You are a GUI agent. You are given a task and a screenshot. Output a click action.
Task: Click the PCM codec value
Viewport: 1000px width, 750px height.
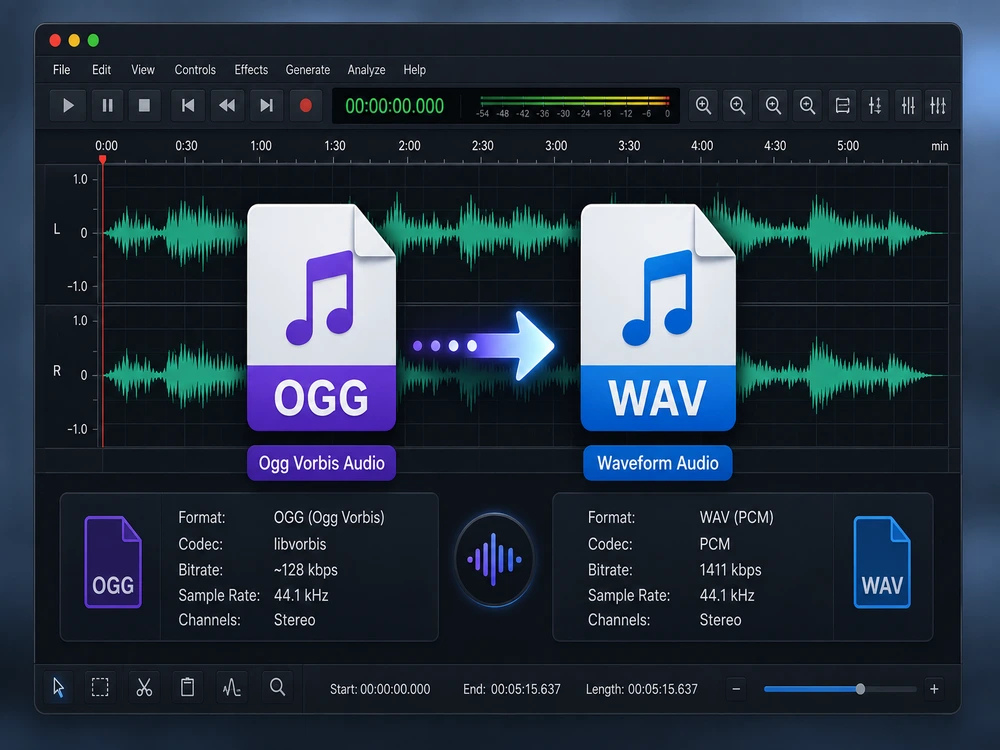click(714, 544)
